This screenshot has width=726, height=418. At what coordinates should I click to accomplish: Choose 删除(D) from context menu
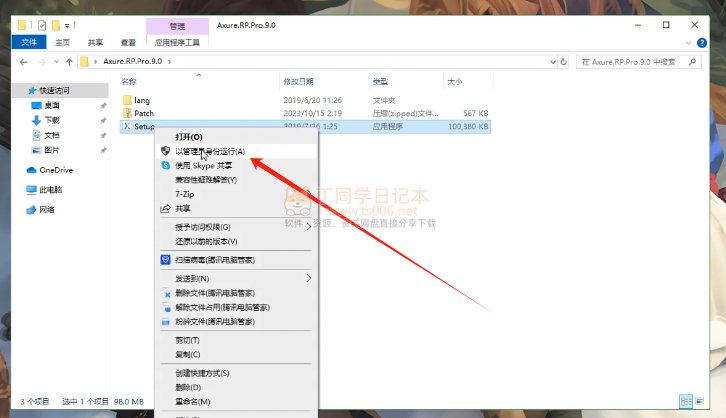[x=237, y=387]
